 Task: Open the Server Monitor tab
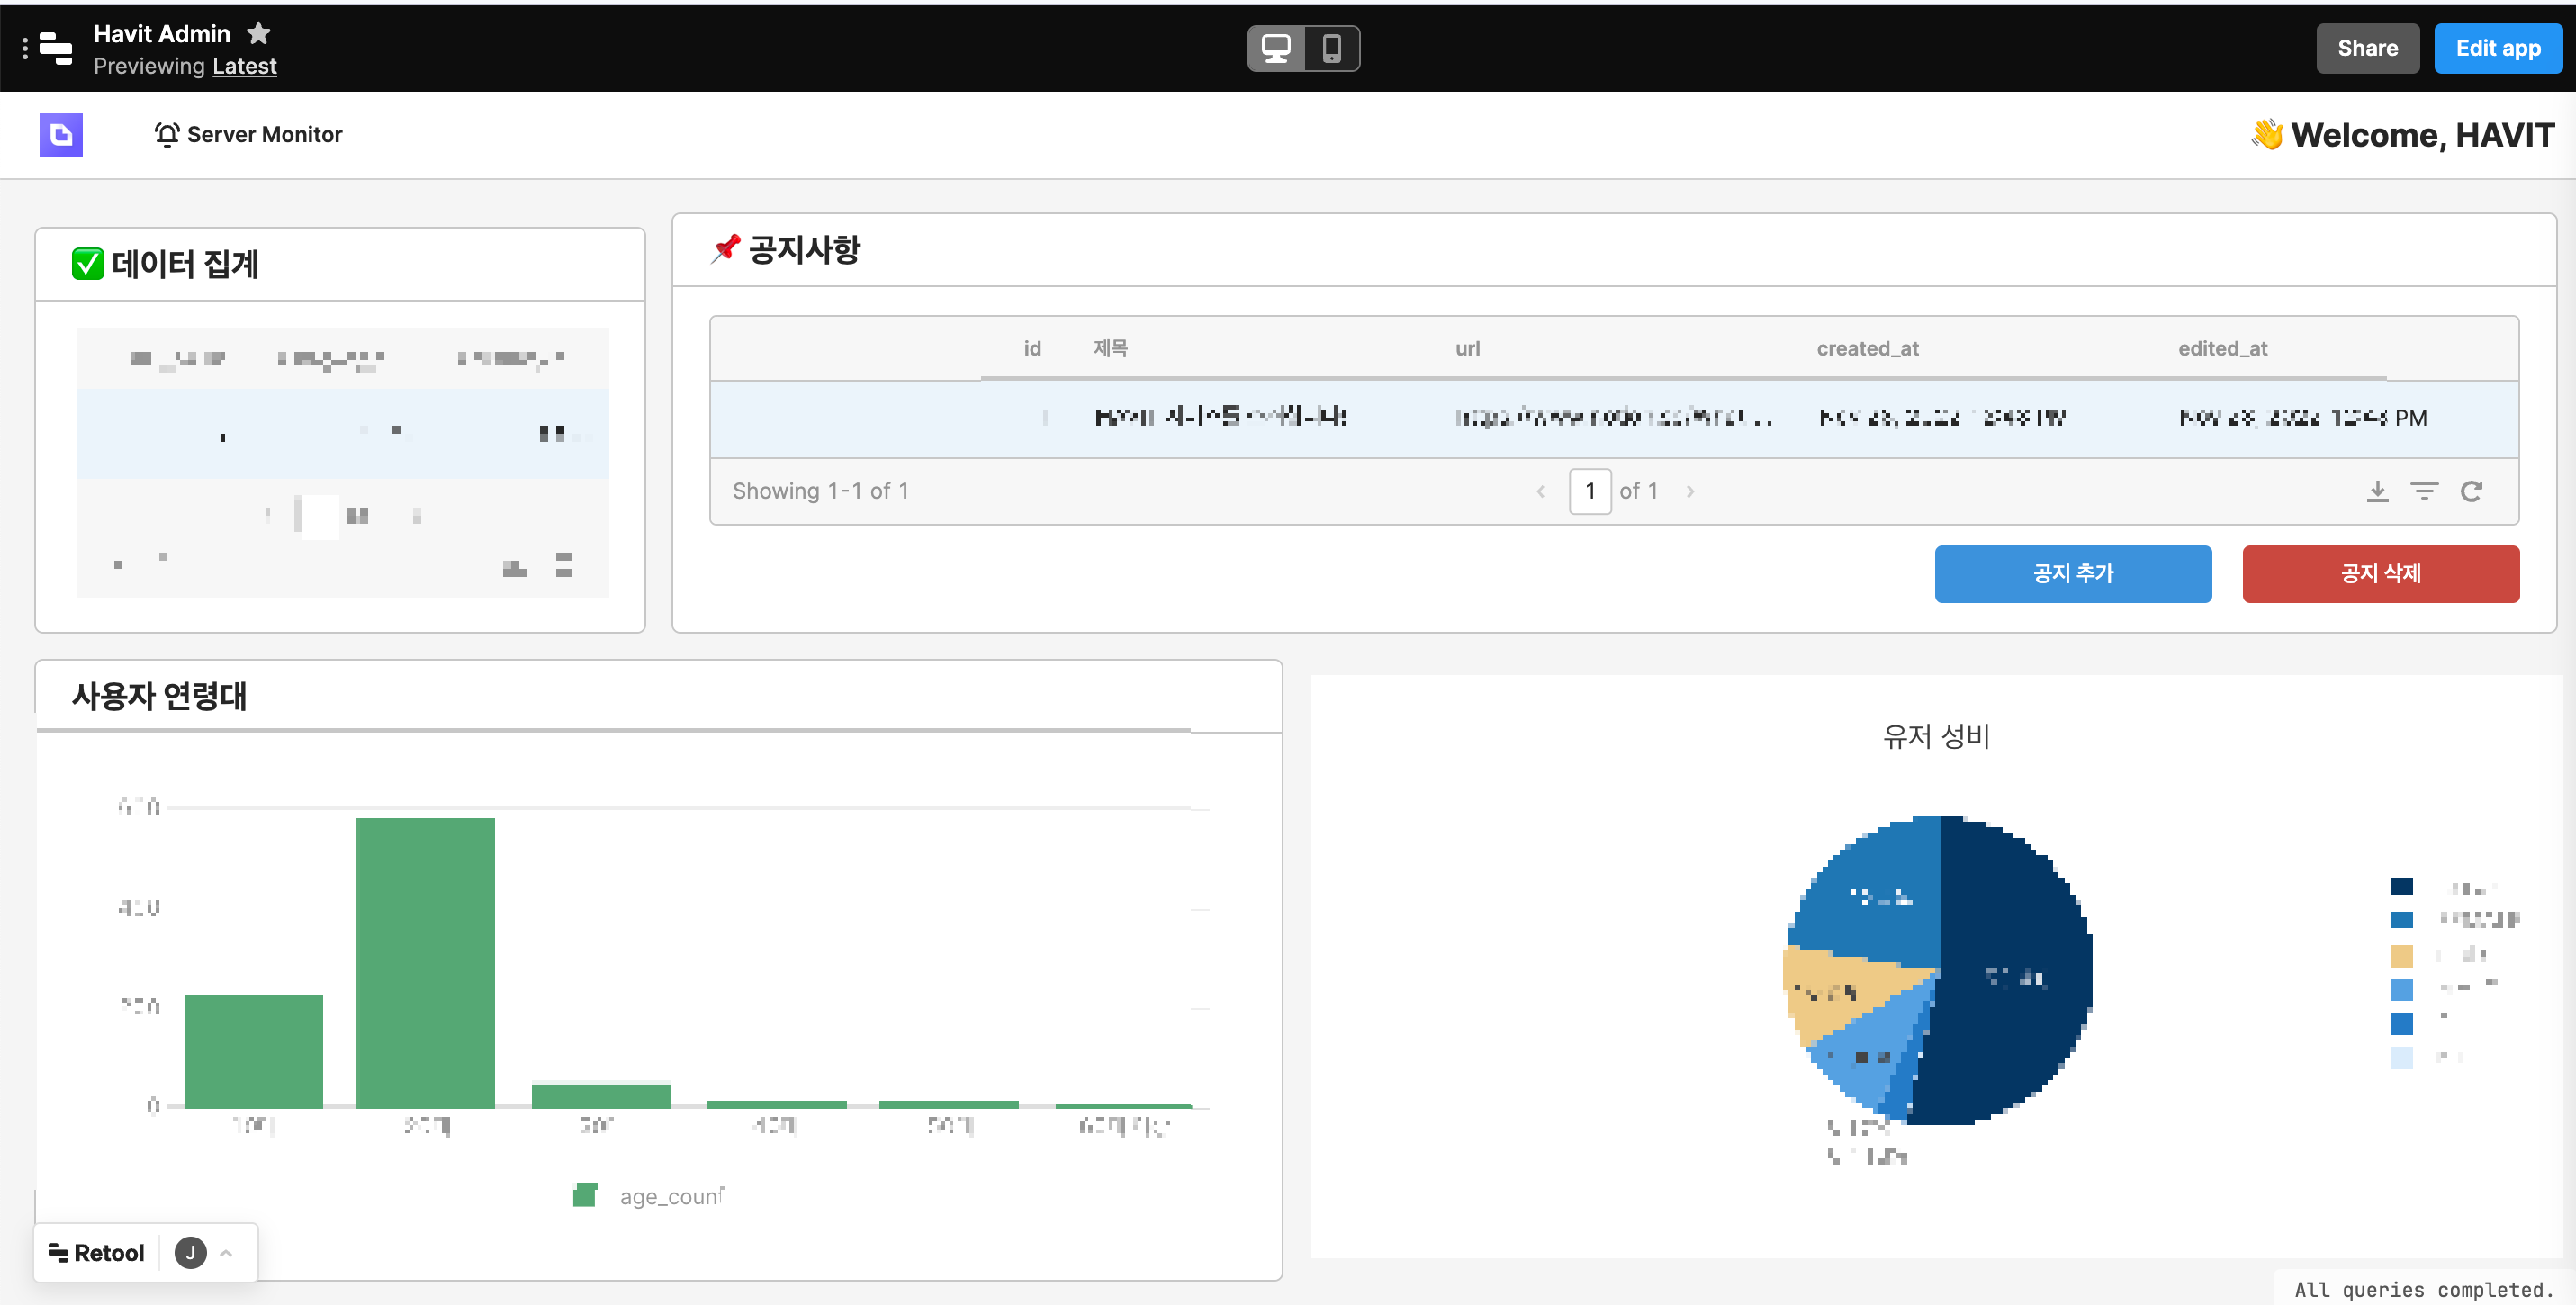pos(248,134)
